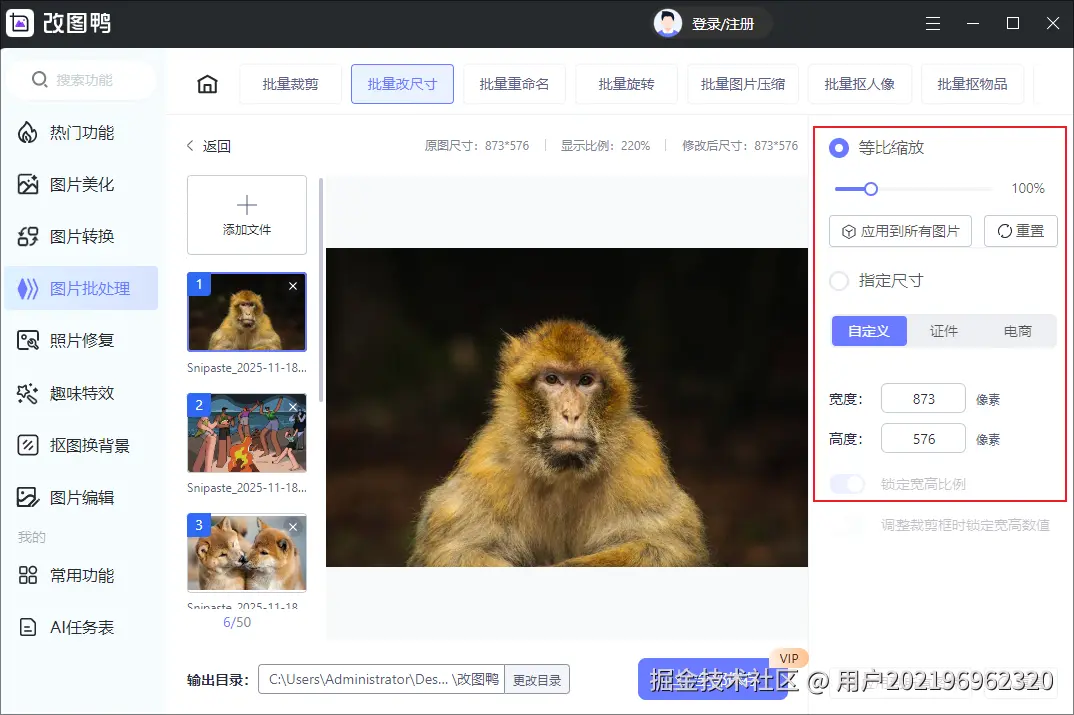Click the 原图尺寸: 873*576 text

tap(477, 146)
